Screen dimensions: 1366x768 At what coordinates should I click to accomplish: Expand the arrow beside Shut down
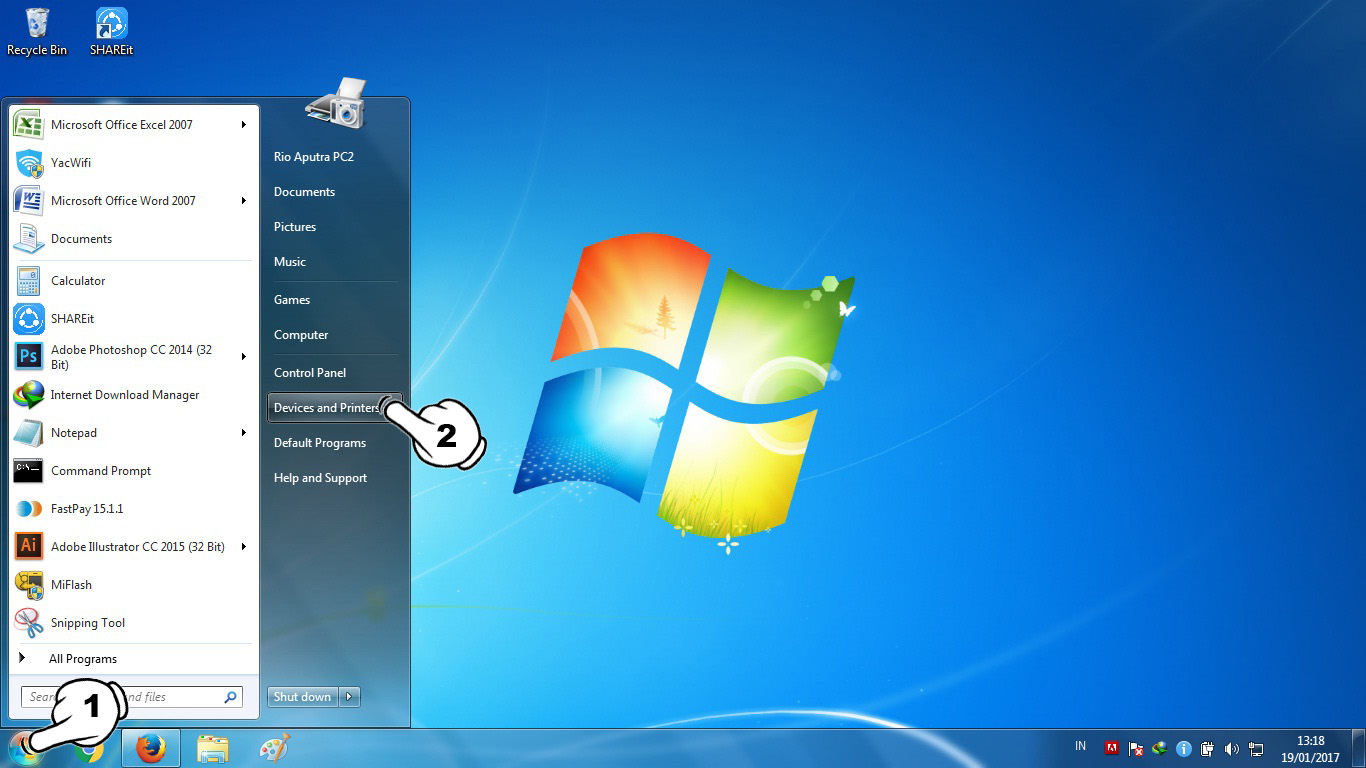[x=349, y=697]
